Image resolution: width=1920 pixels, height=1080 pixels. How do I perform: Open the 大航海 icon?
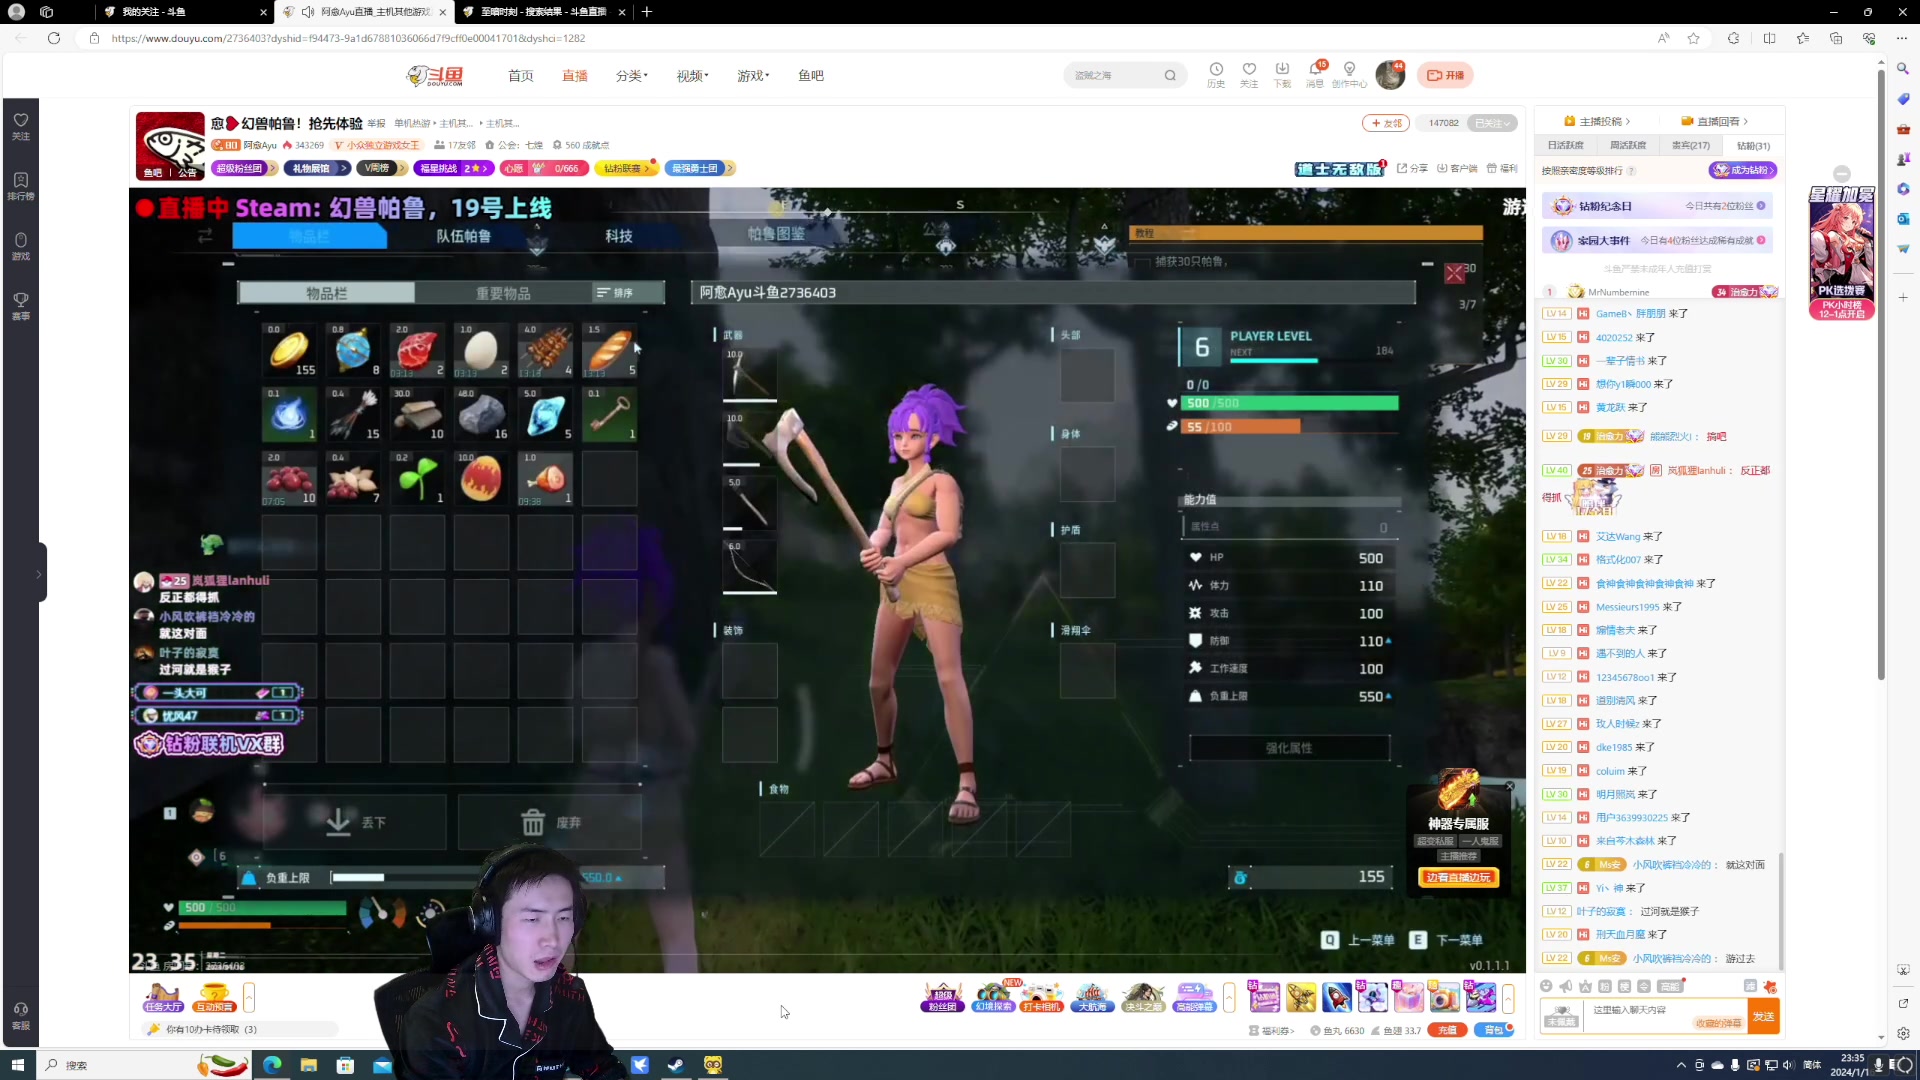coord(1092,997)
